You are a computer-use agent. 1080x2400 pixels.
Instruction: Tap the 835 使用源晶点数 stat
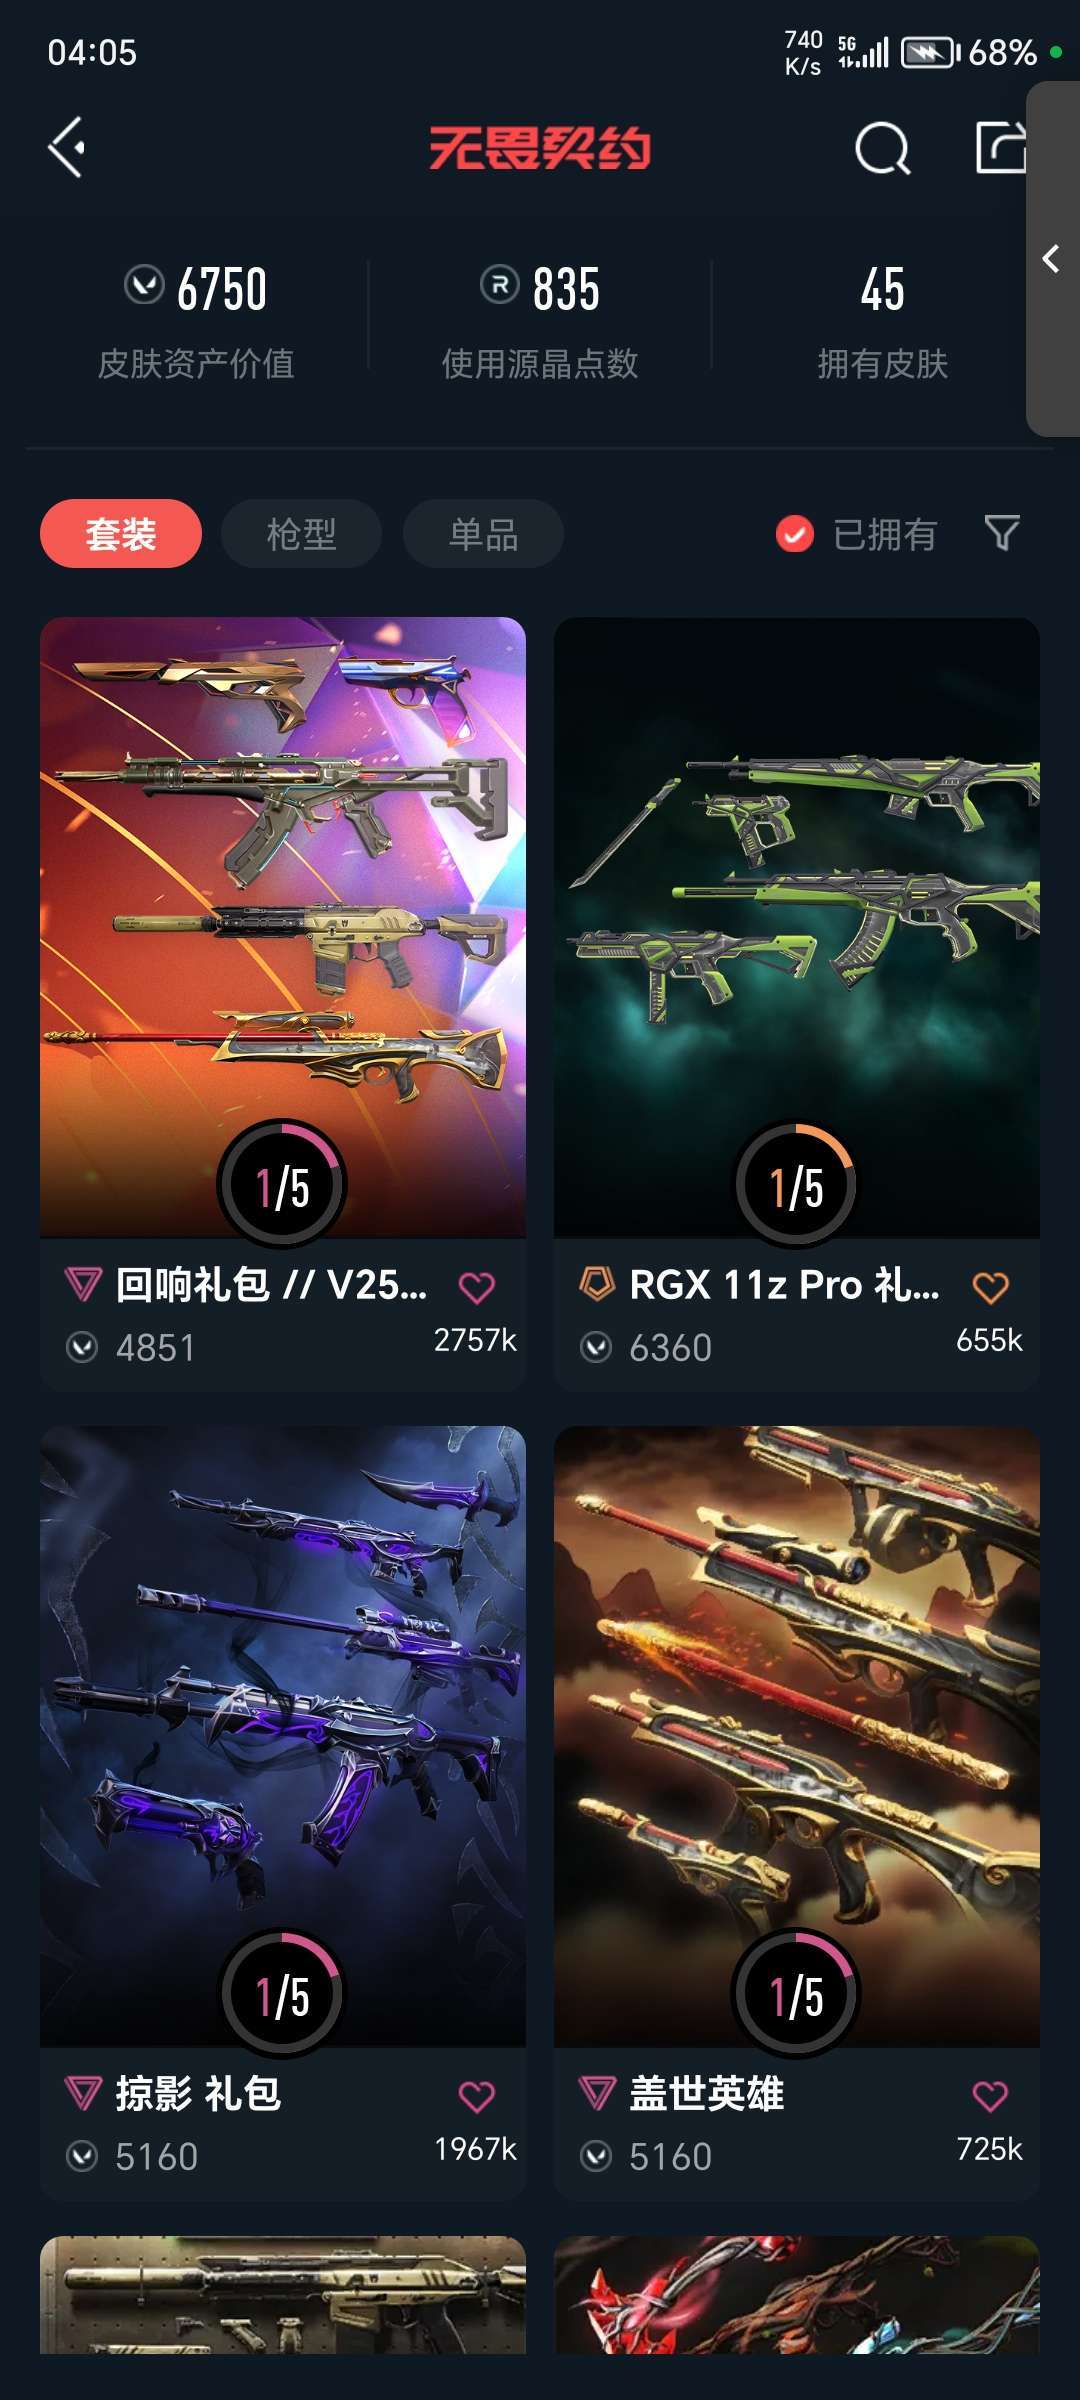pyautogui.click(x=540, y=320)
